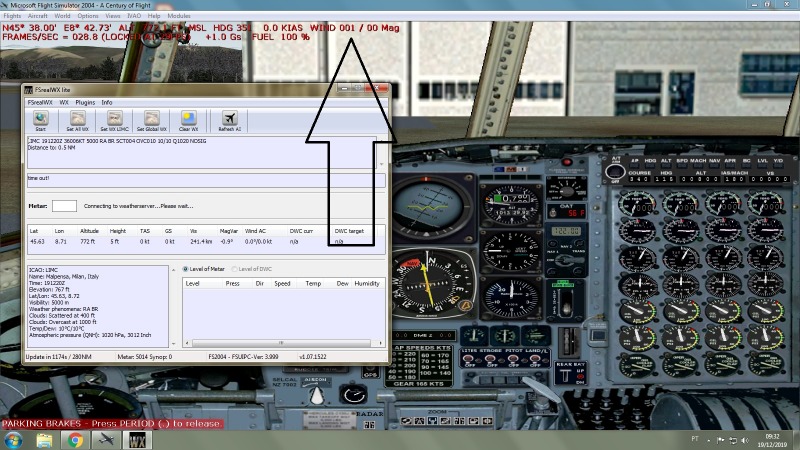The height and width of the screenshot is (450, 800).
Task: Select the Level of DWC radio button
Action: click(x=234, y=269)
